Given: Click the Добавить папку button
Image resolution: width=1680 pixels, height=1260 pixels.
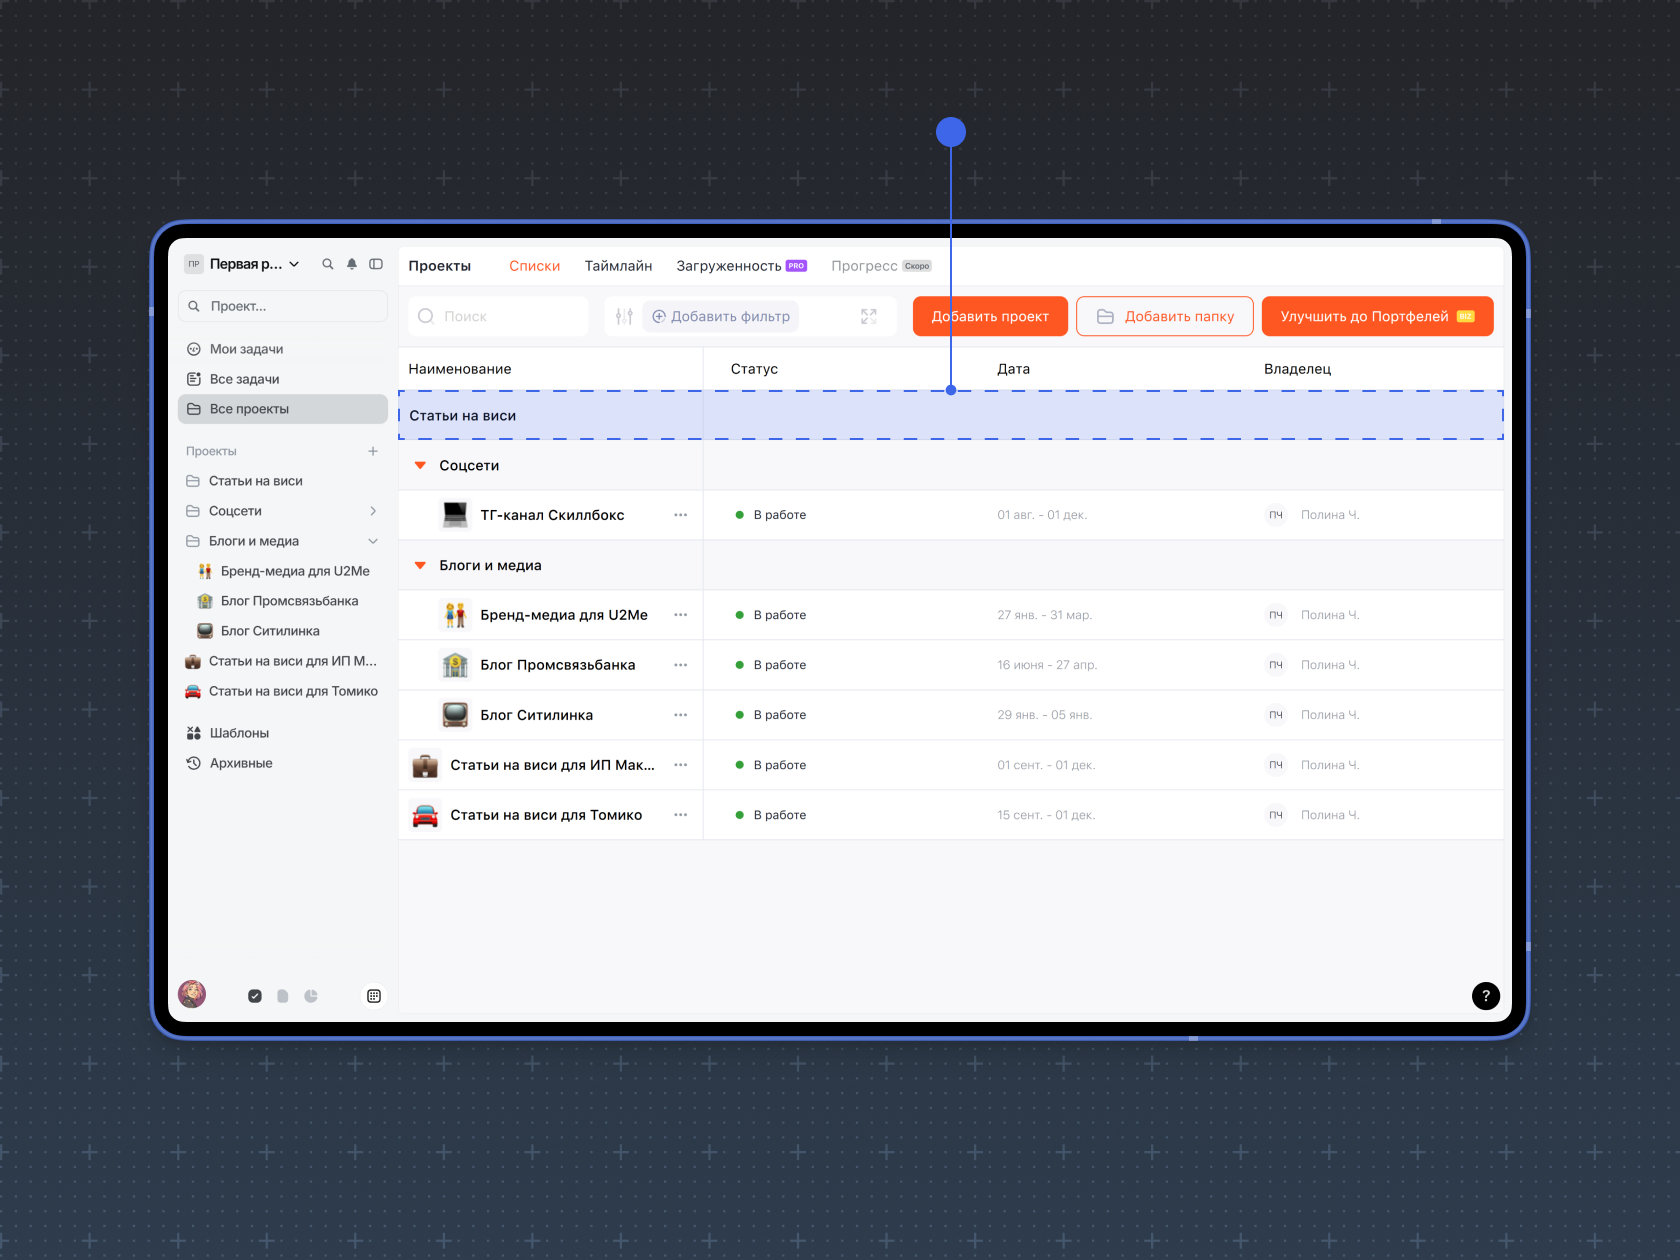Looking at the screenshot, I should tap(1164, 316).
